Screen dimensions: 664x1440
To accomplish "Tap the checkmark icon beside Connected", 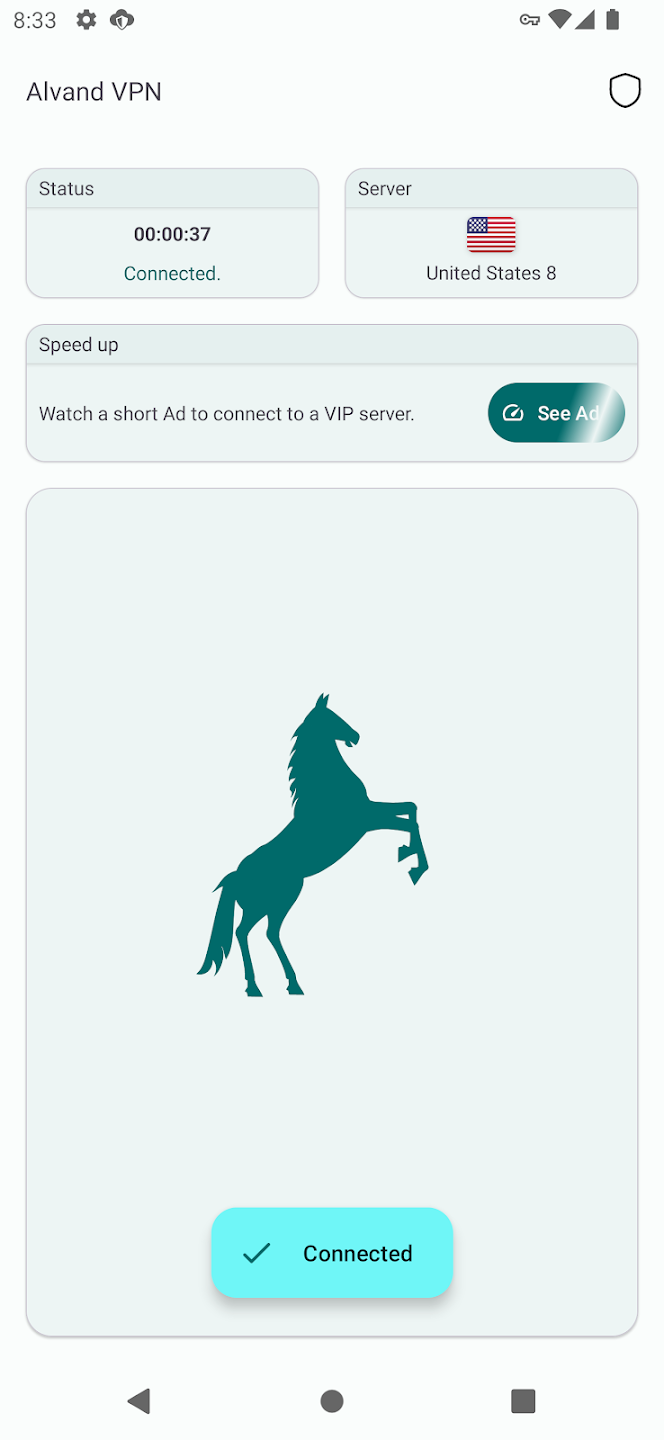I will pos(257,1253).
